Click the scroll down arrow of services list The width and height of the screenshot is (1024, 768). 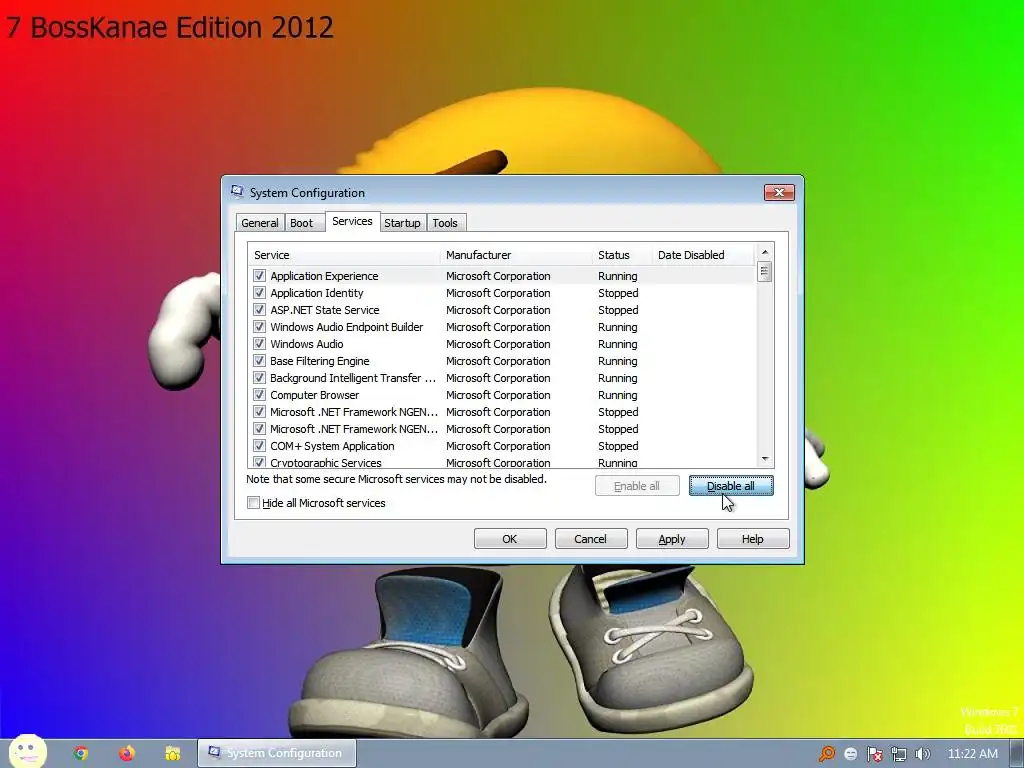pos(765,459)
